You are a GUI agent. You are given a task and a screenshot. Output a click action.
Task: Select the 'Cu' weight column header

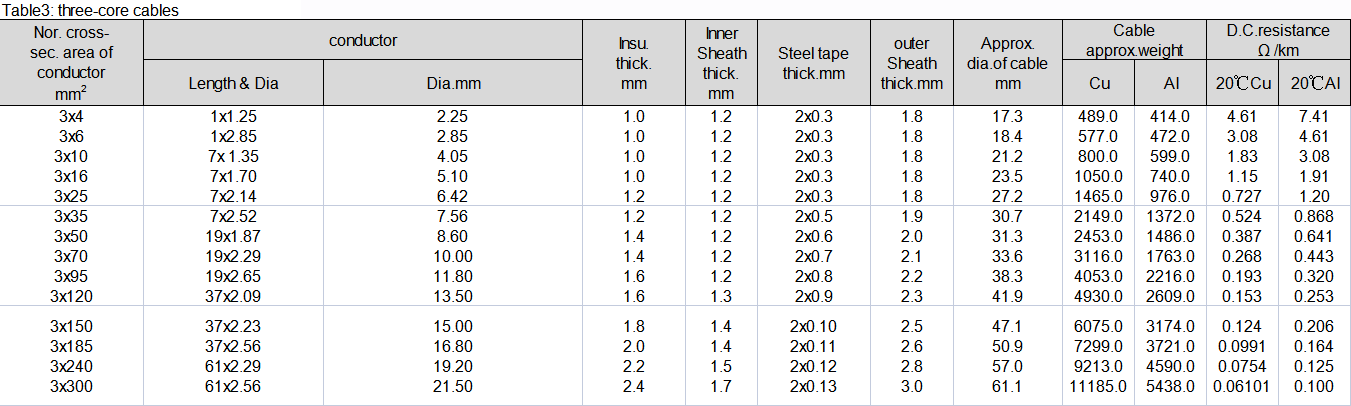tap(1098, 84)
